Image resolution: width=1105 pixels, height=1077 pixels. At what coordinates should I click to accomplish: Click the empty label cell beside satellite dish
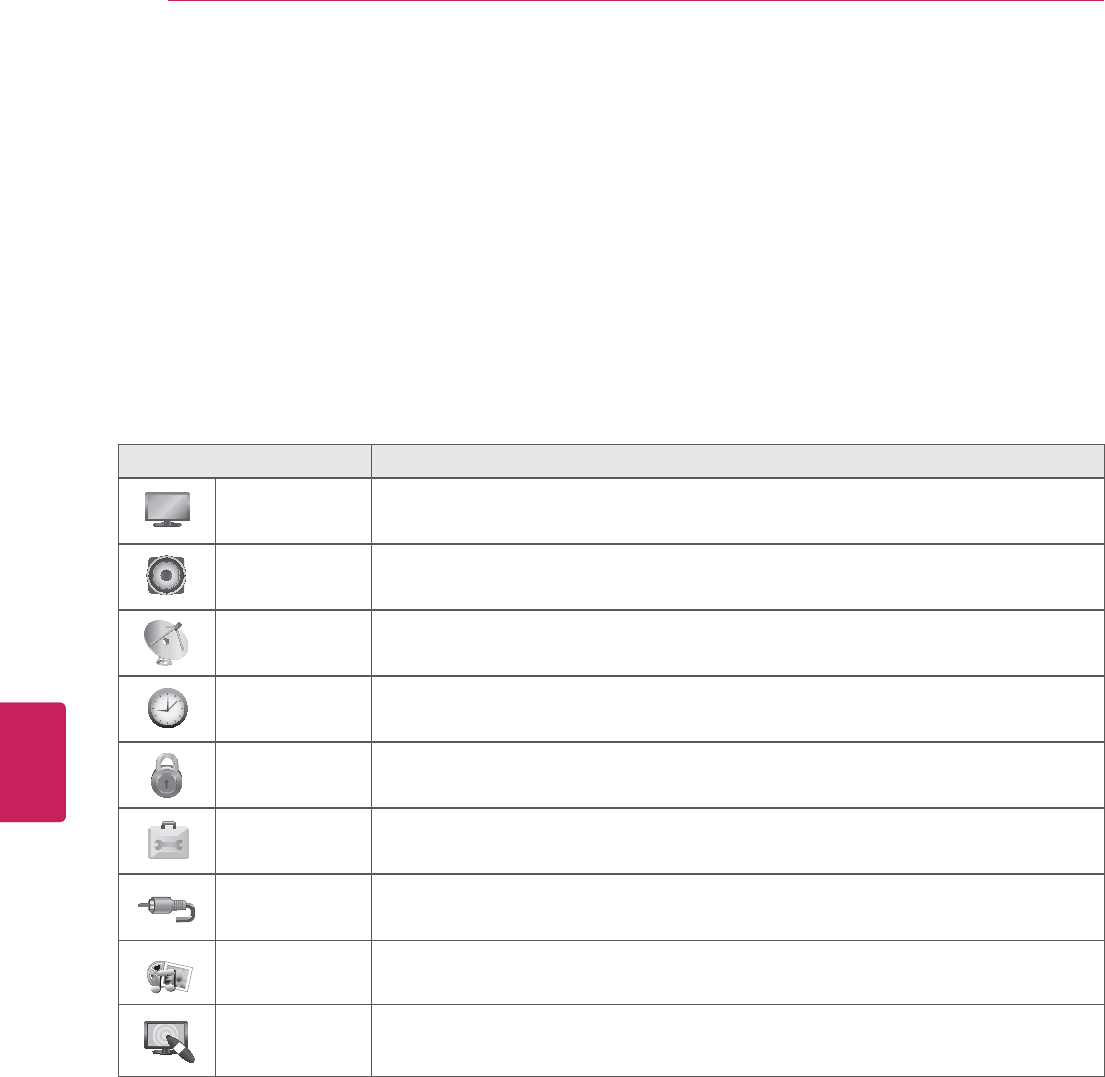click(292, 642)
